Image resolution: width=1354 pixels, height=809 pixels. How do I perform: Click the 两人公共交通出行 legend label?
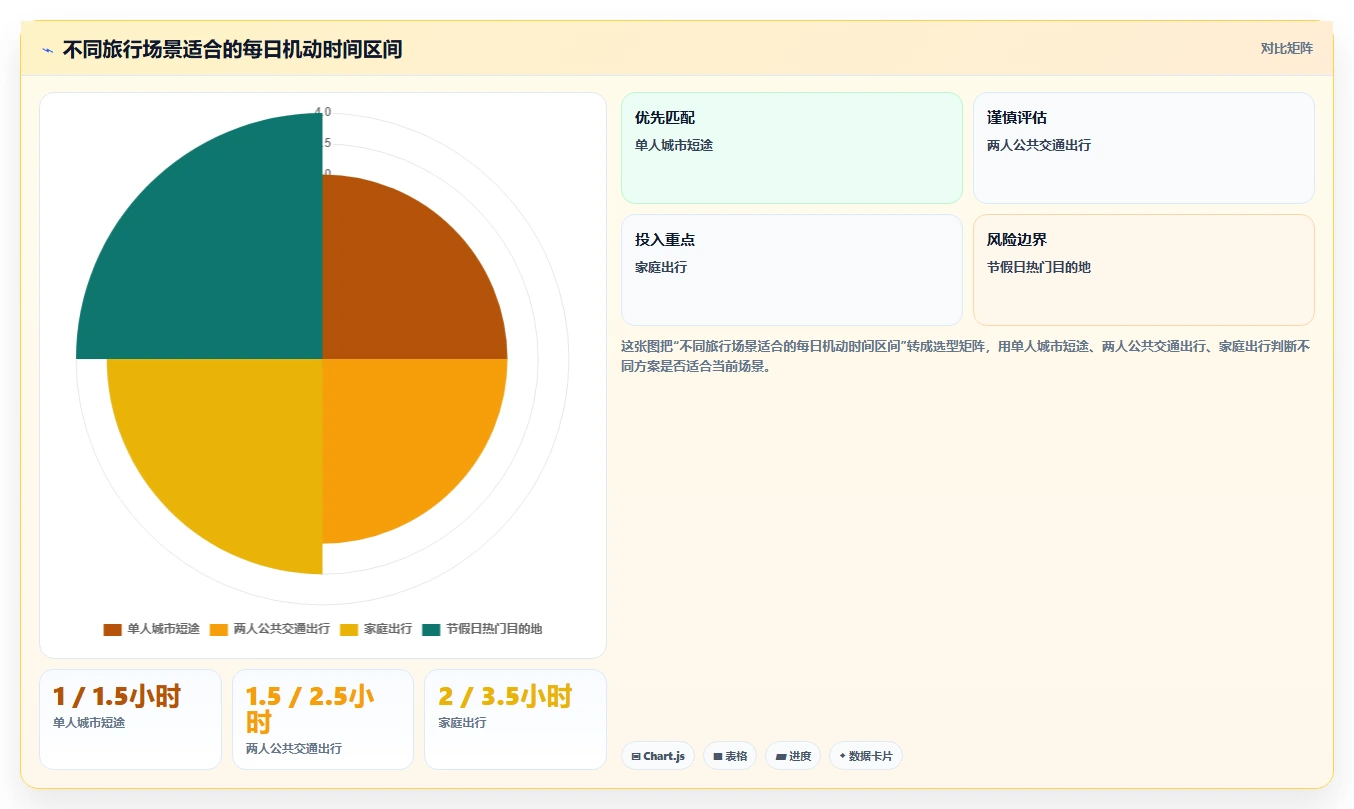[282, 629]
